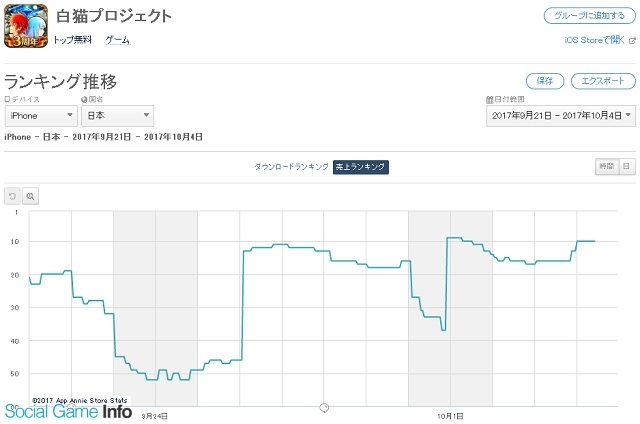Toggle chart view to 日 (daily)

pos(627,166)
